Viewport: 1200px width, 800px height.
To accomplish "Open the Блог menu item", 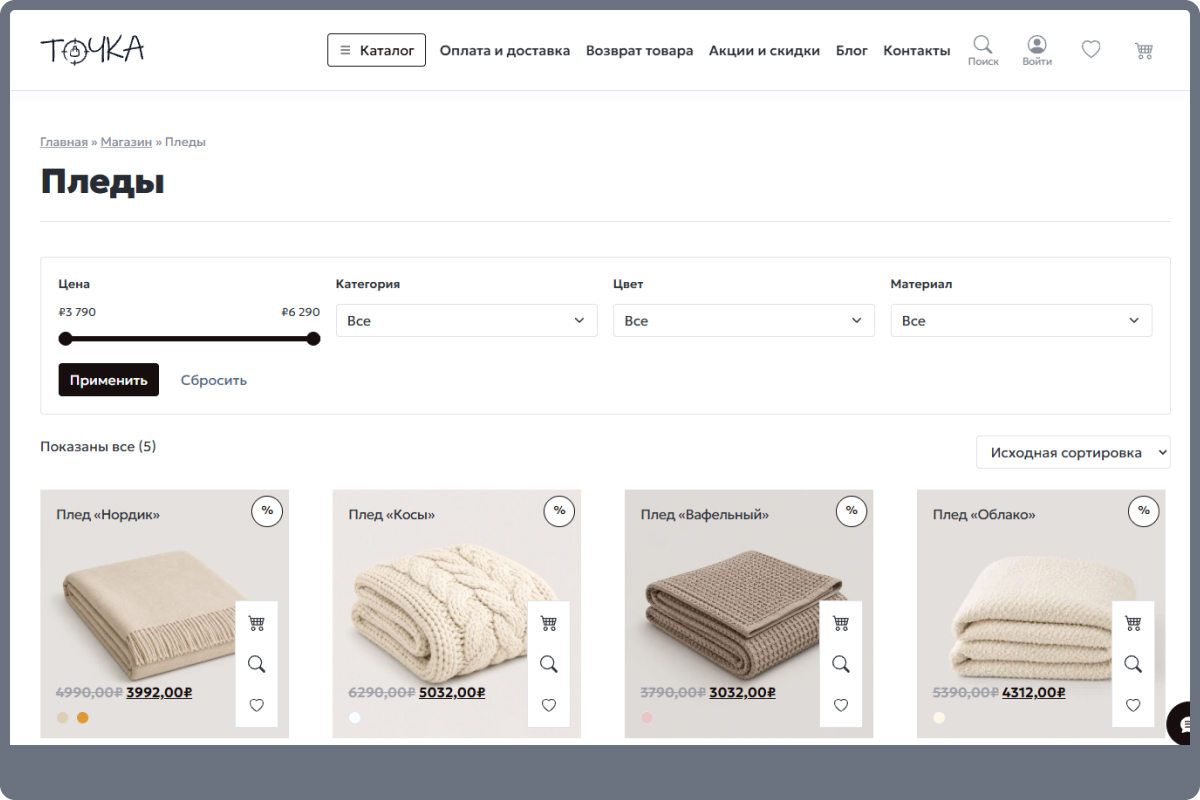I will (x=852, y=50).
